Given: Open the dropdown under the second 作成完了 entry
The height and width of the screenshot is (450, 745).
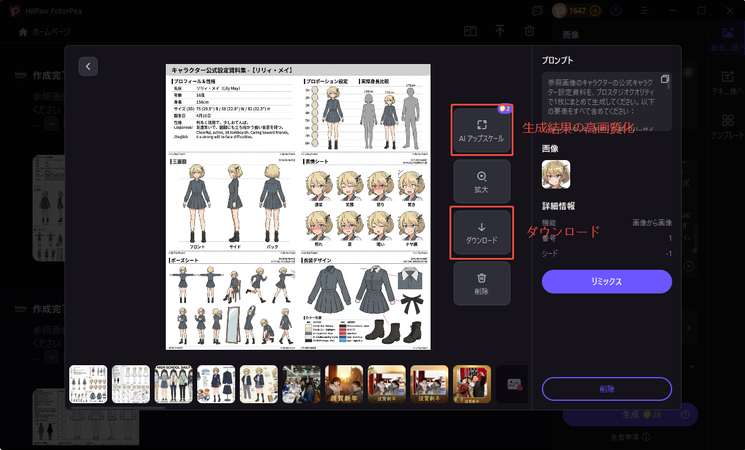Looking at the screenshot, I should coord(51,357).
